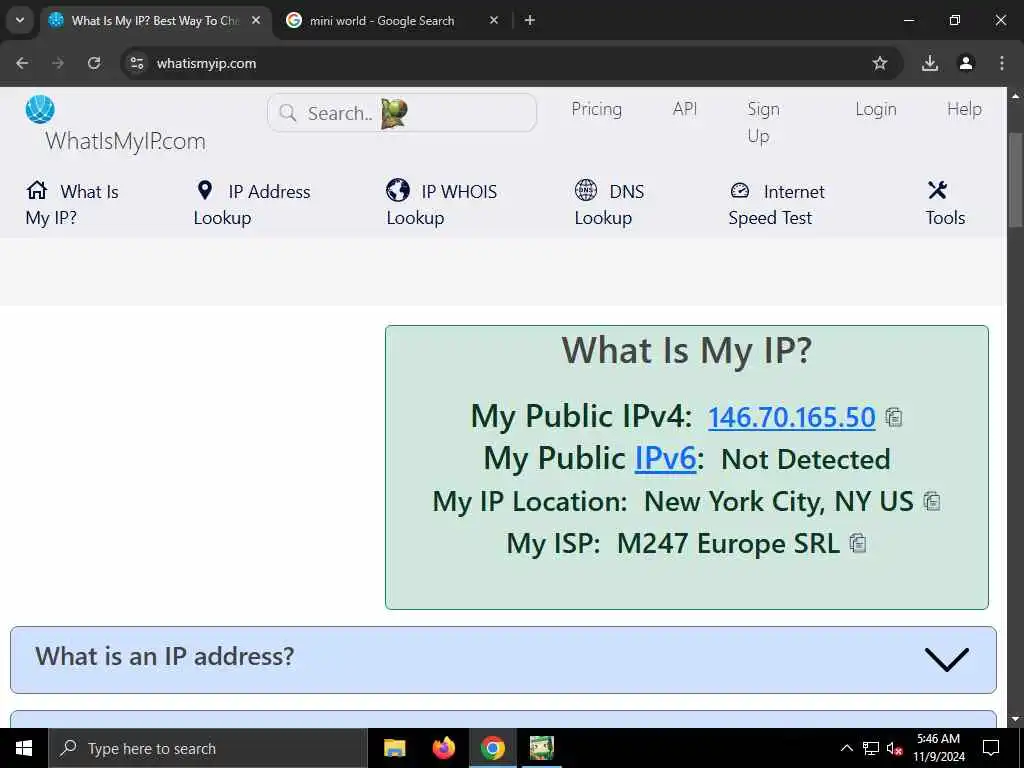Viewport: 1024px width, 768px height.
Task: Click the globe icon for IP WHOIS Lookup
Action: (398, 190)
